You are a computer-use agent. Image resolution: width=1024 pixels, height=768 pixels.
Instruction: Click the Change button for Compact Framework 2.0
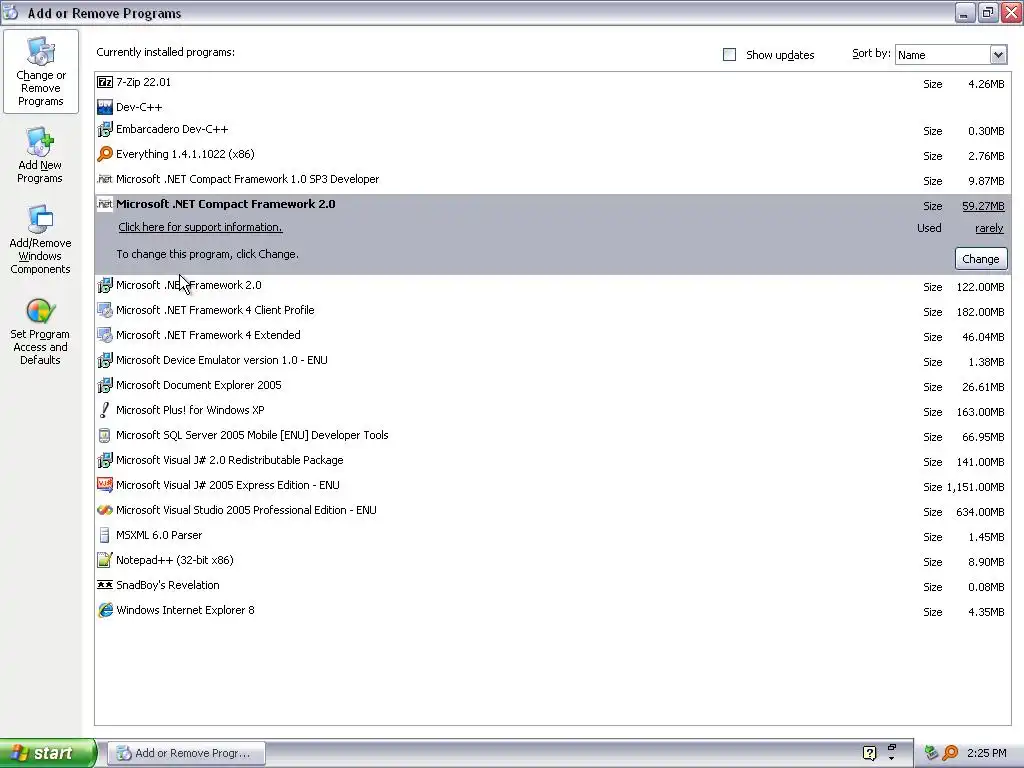[981, 259]
